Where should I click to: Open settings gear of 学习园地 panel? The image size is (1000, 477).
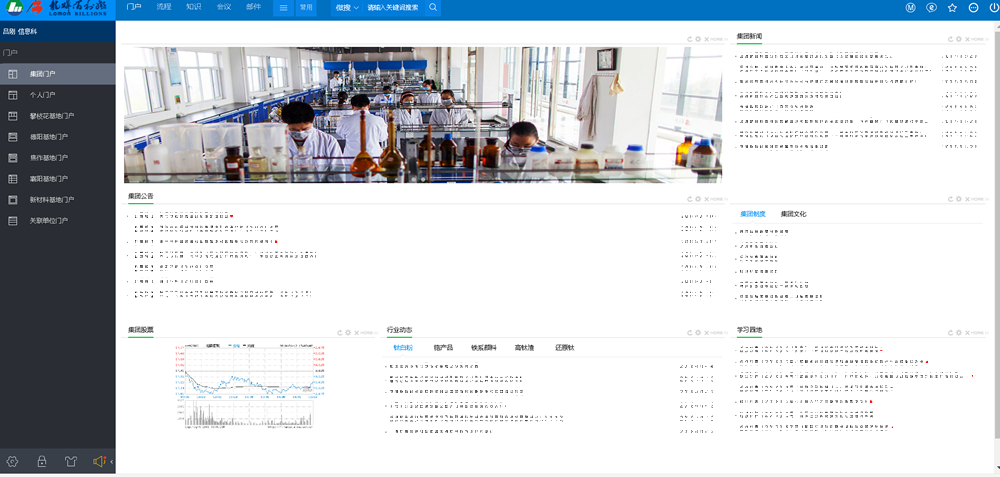tap(959, 332)
